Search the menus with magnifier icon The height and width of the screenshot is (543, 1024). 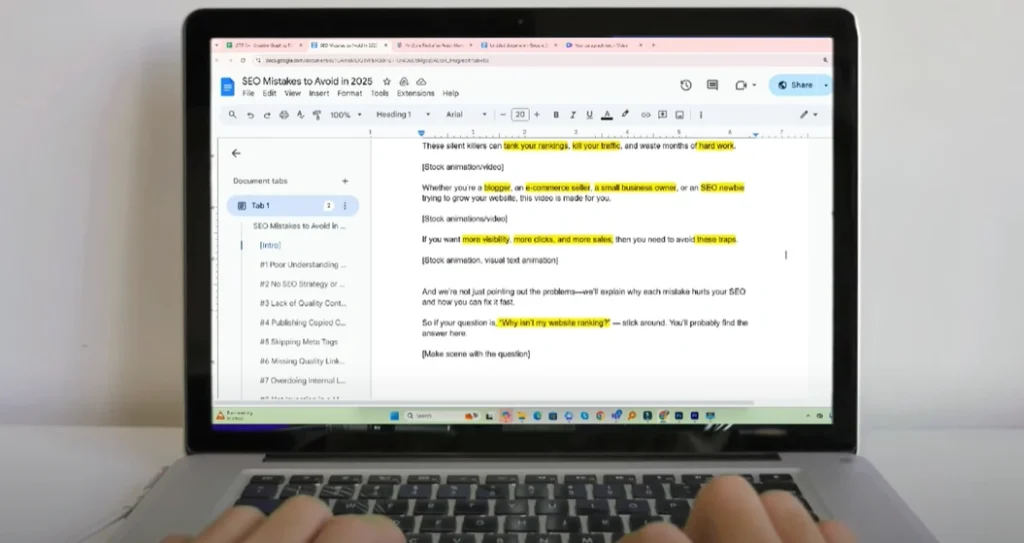pyautogui.click(x=232, y=114)
